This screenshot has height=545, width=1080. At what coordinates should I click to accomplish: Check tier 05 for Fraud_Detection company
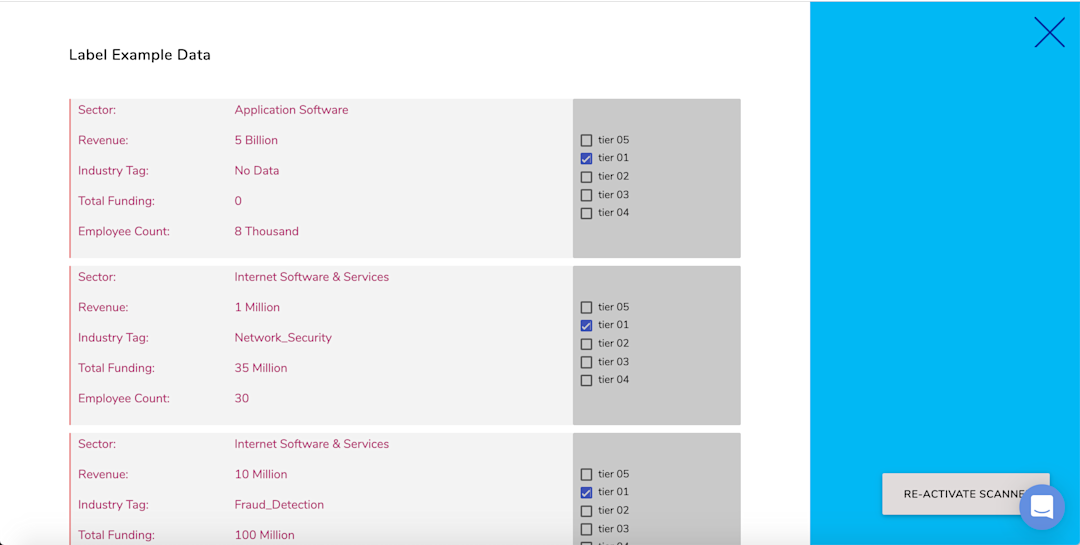point(586,475)
